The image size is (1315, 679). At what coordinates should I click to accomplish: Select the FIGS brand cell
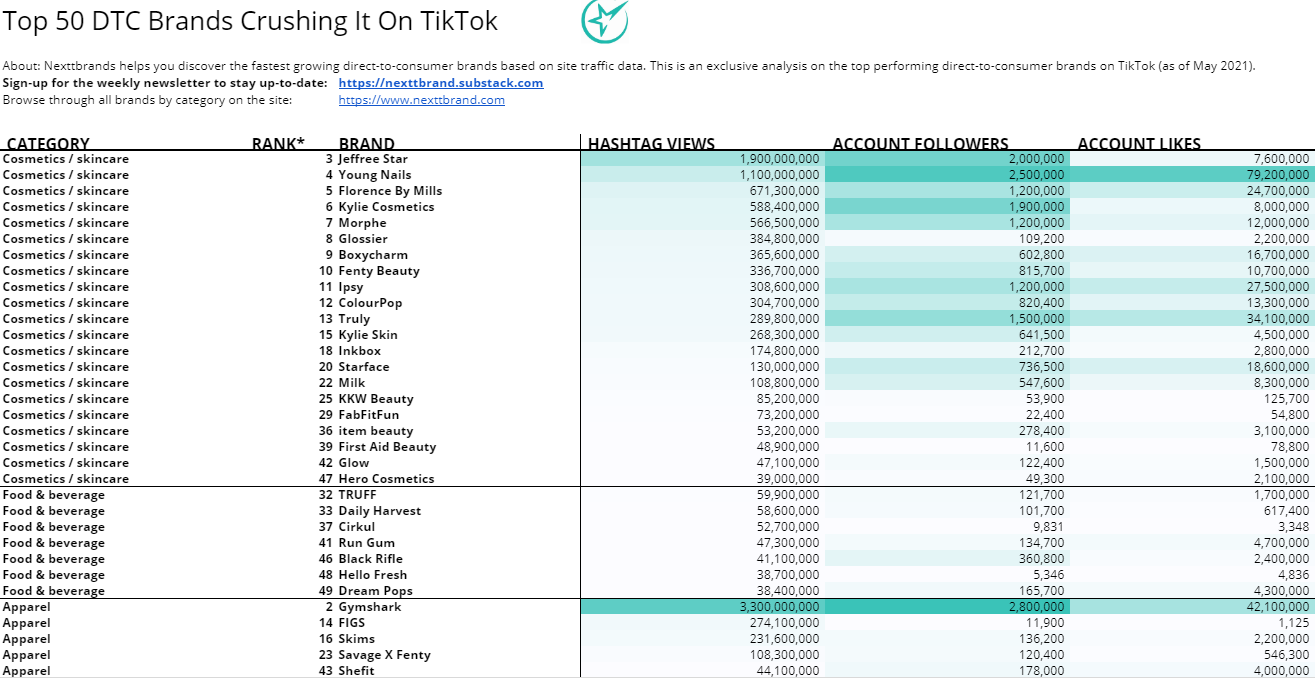tap(353, 623)
